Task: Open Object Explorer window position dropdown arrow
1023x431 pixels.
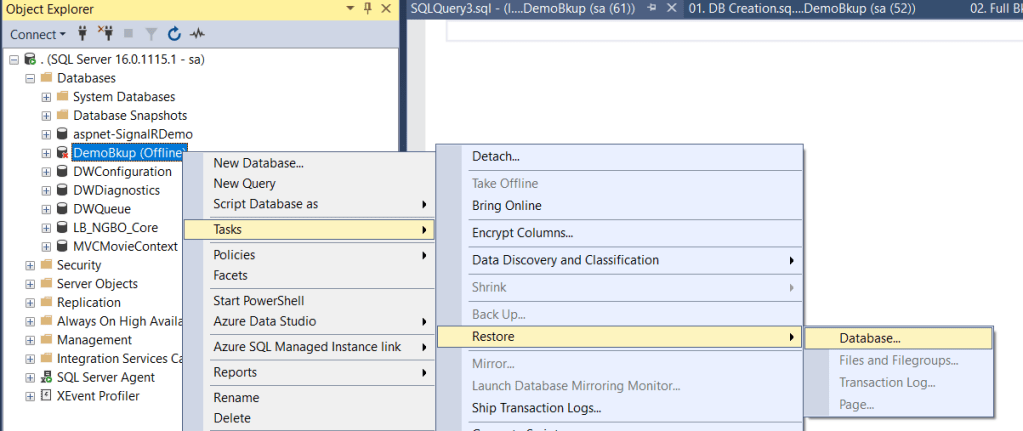Action: (x=350, y=9)
